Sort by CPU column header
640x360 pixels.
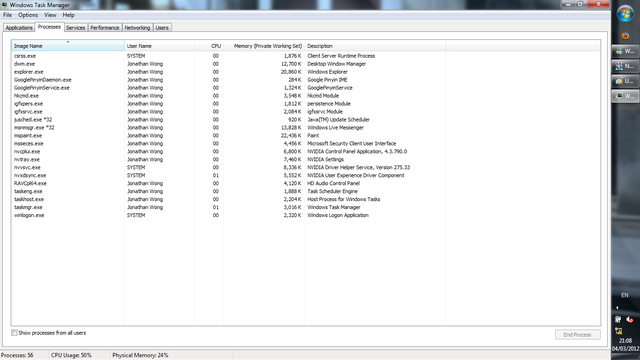pyautogui.click(x=209, y=46)
